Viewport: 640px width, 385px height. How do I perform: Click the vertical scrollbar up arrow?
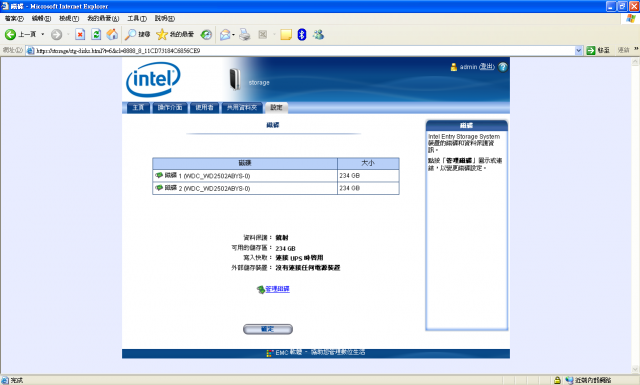(635, 62)
